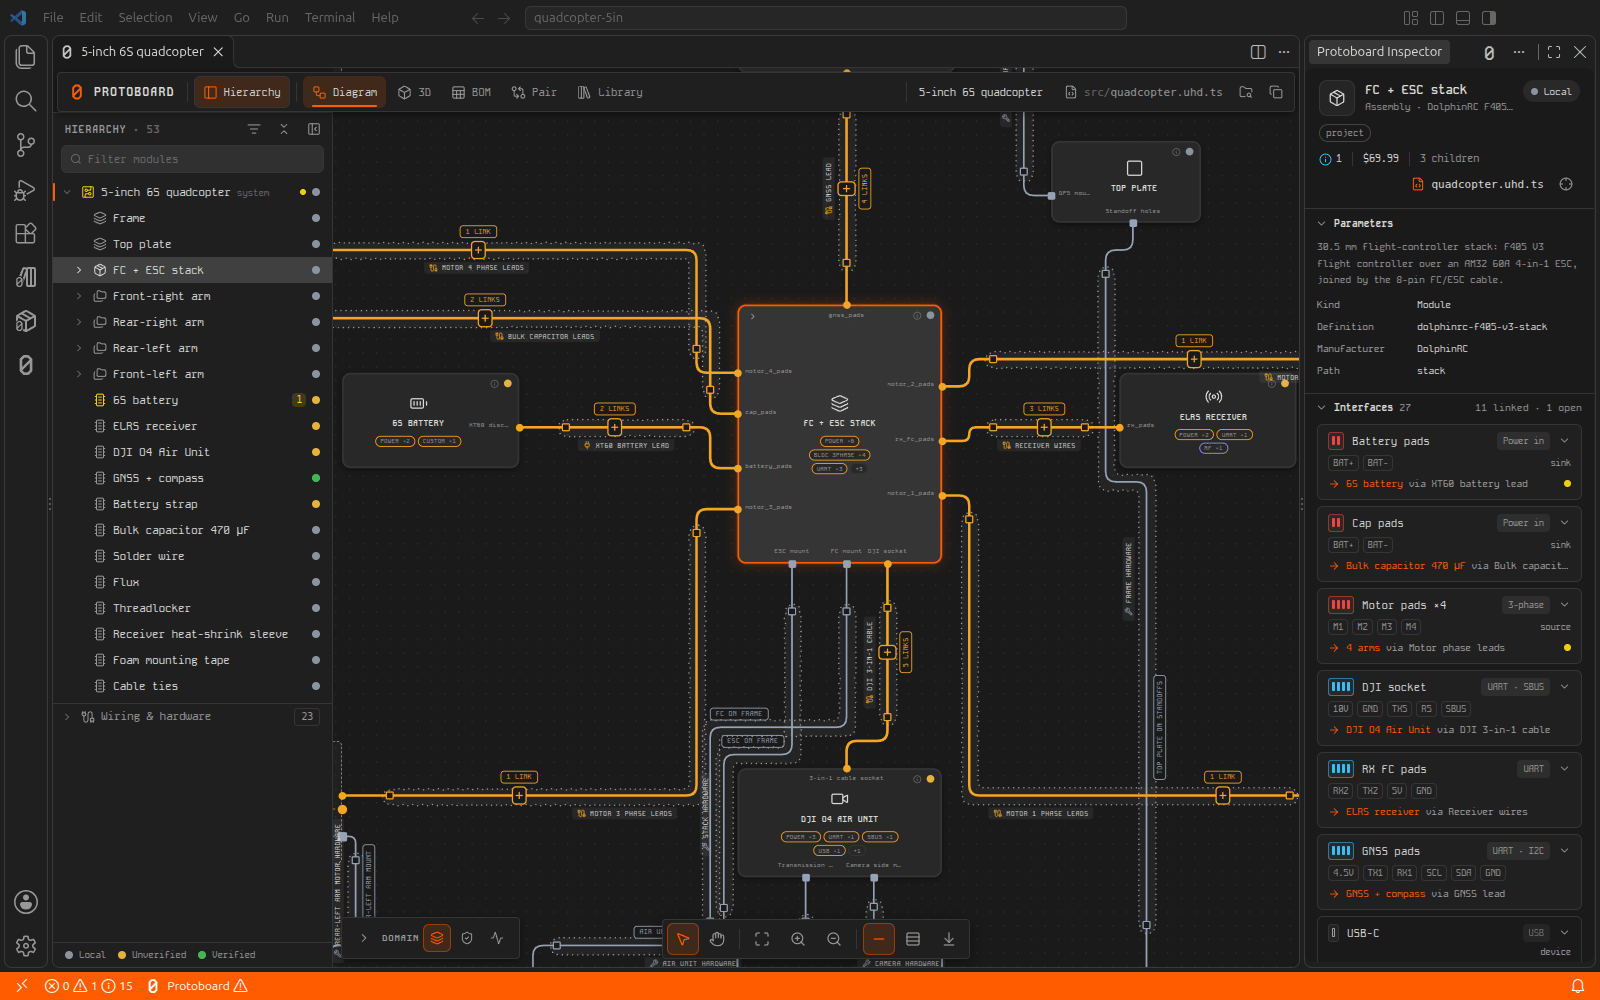Switch to the 3D tab

[414, 92]
